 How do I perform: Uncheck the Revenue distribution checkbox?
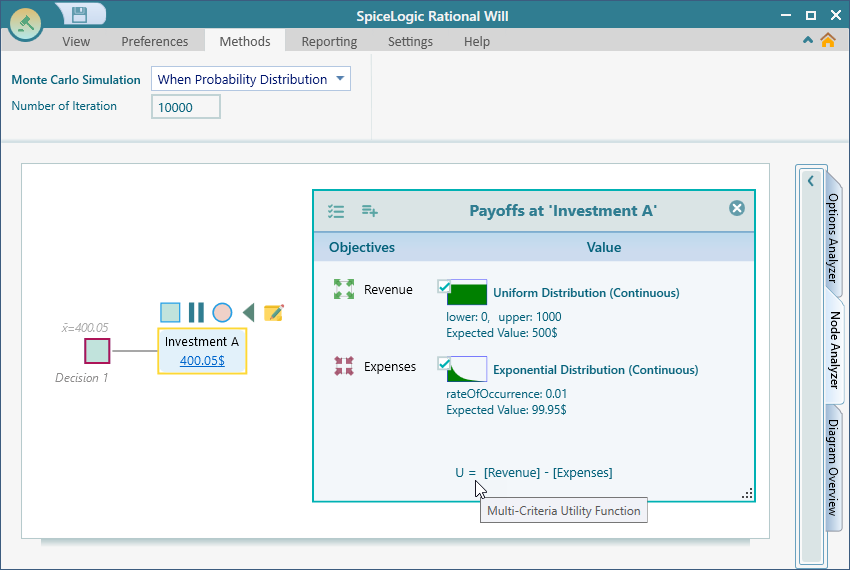coord(445,287)
